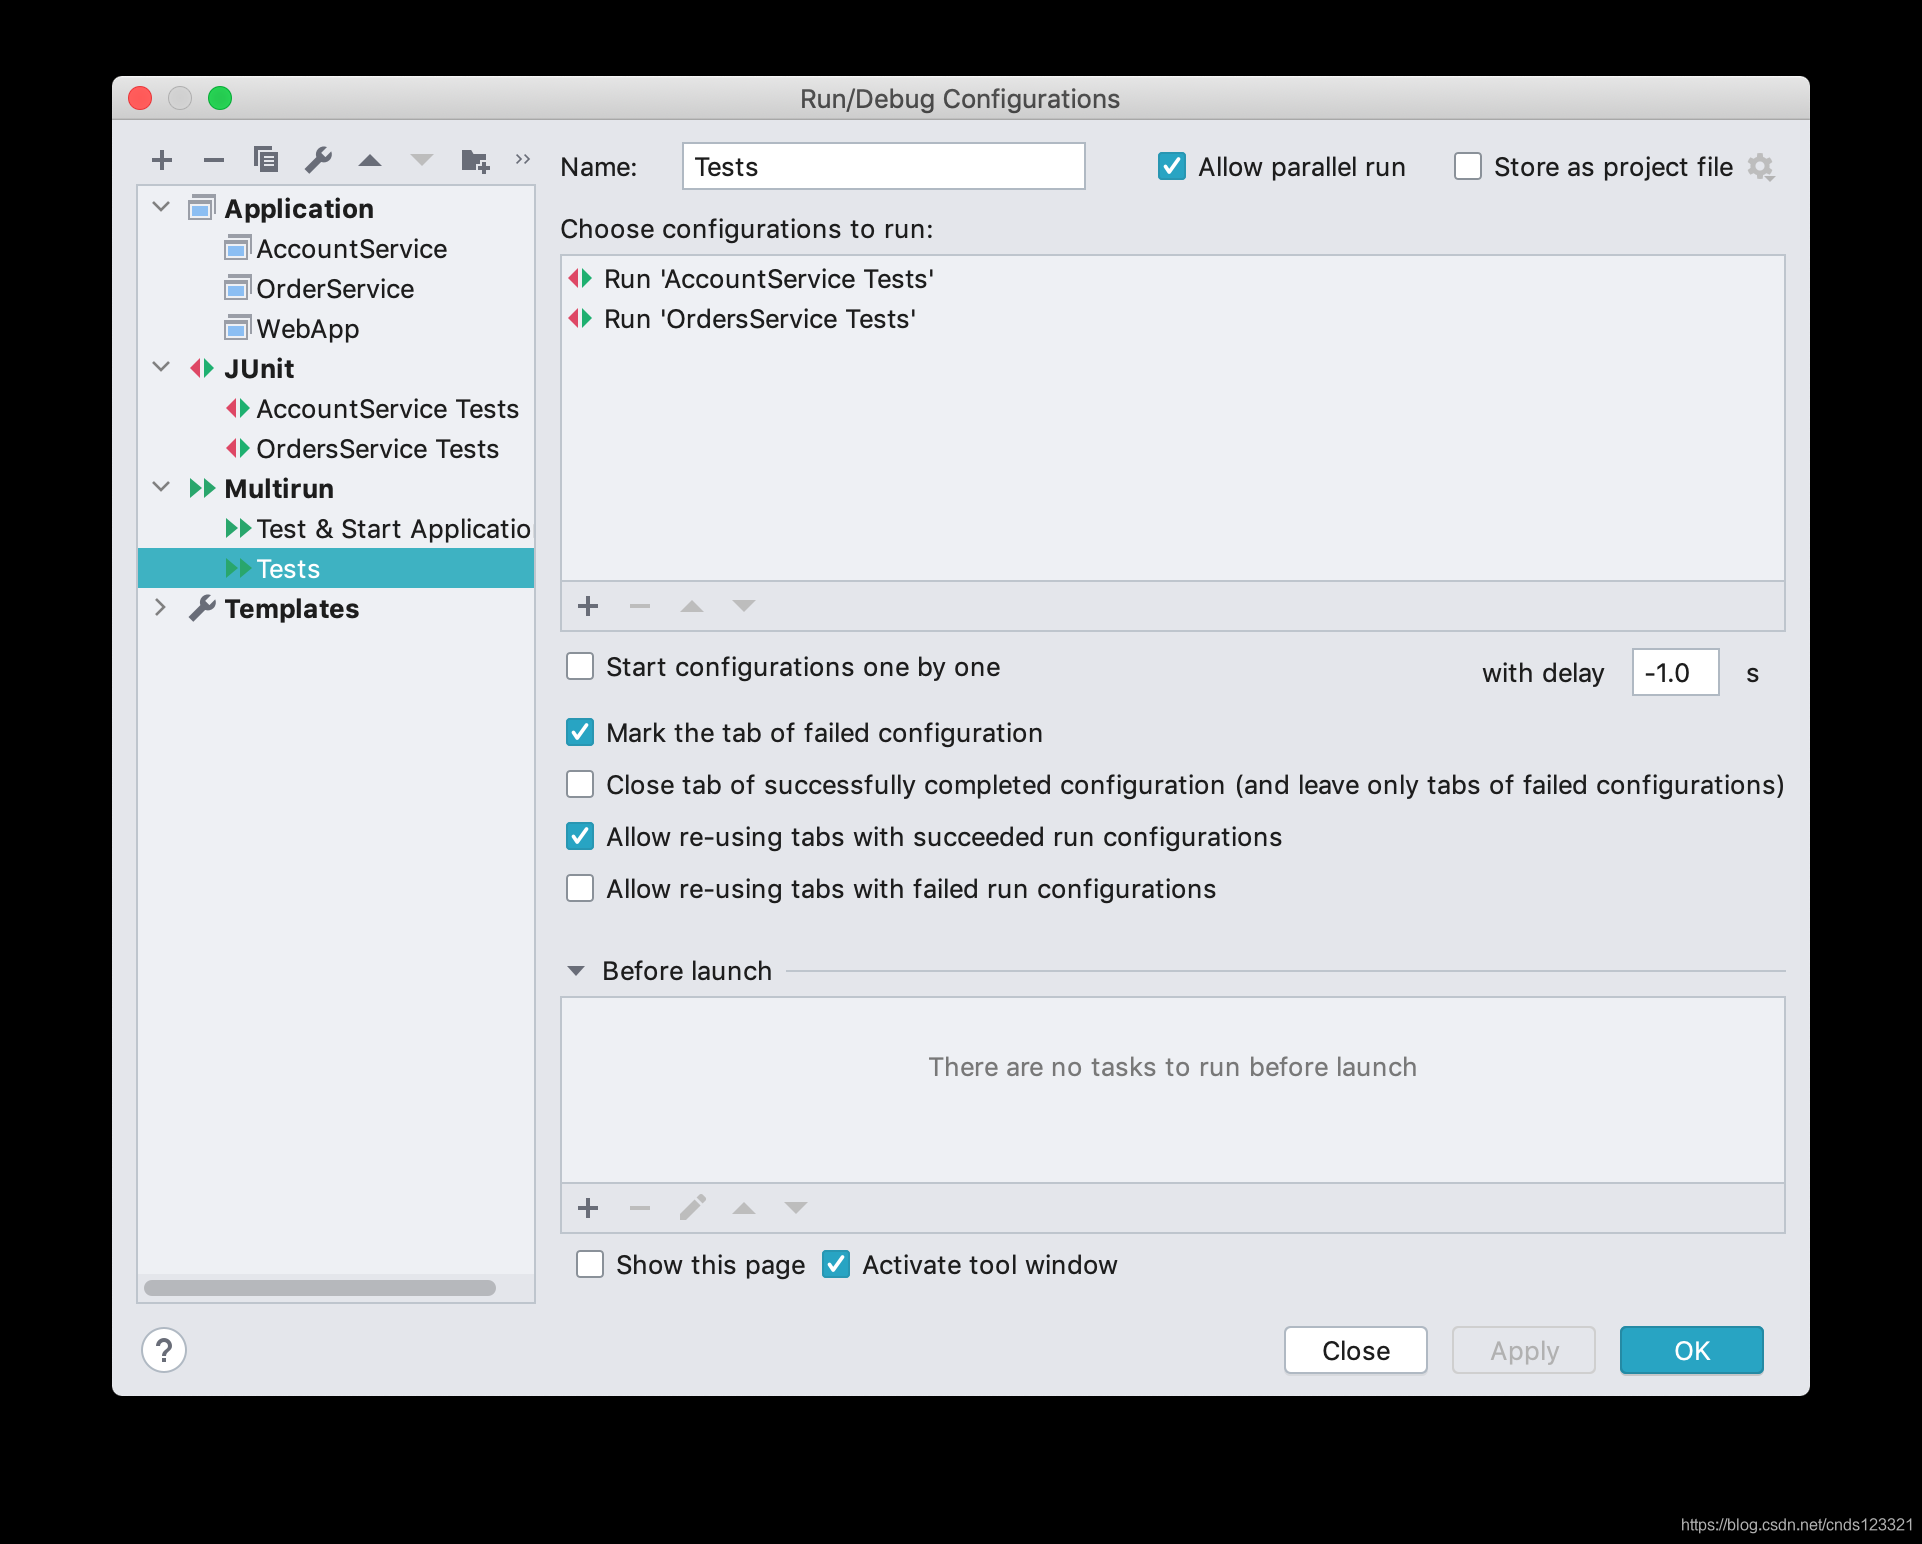Expand the Templates tree node
Image resolution: width=1922 pixels, height=1544 pixels.
click(x=161, y=608)
